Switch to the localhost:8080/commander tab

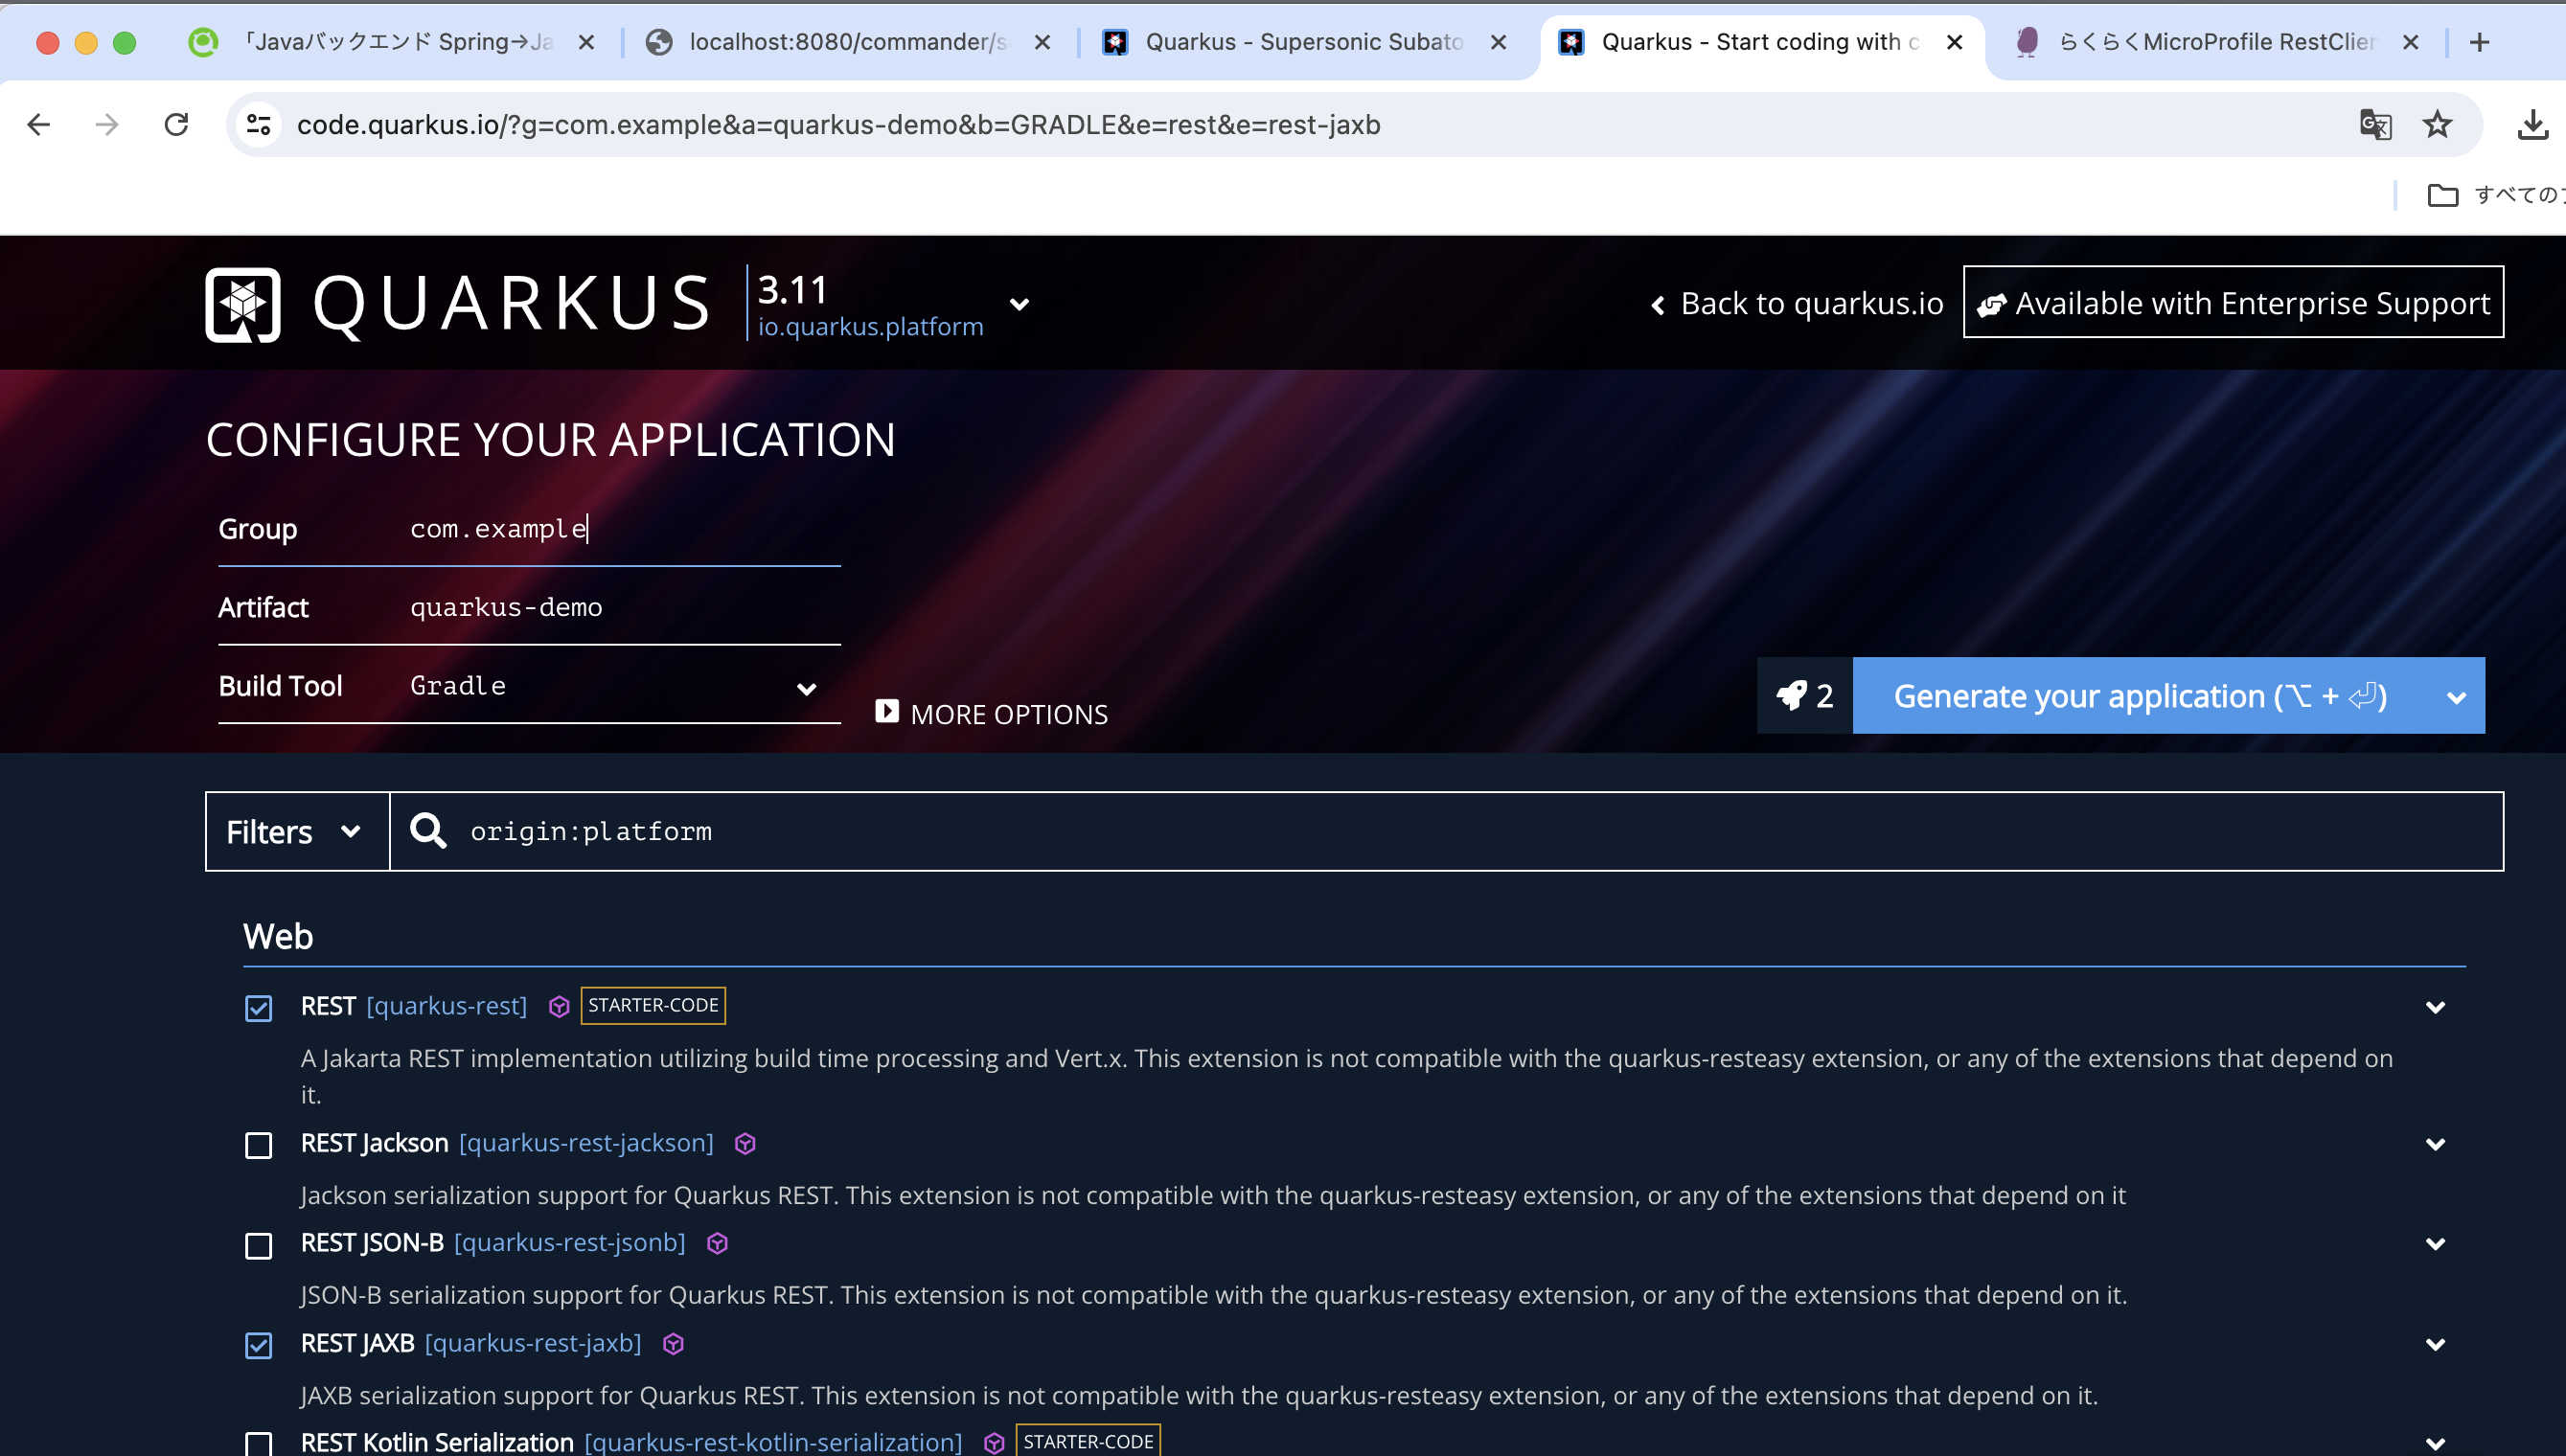(x=845, y=42)
